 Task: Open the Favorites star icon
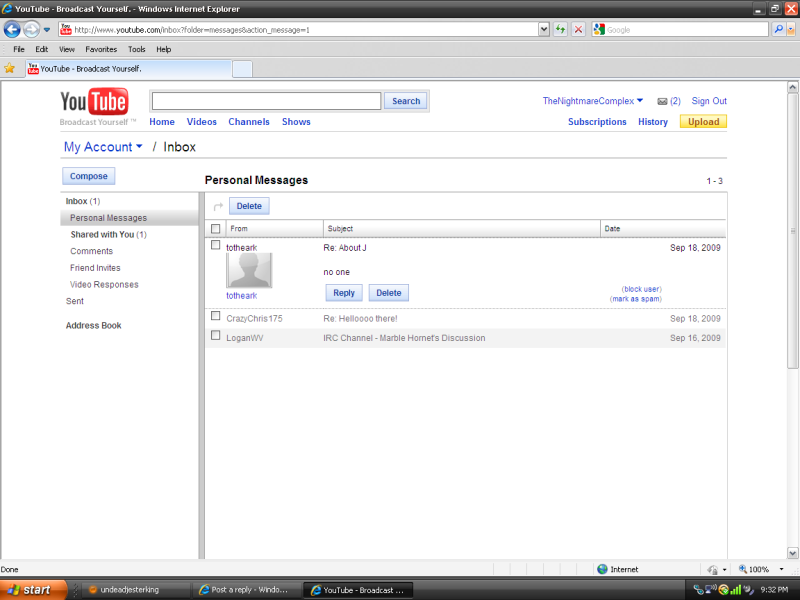[x=9, y=68]
